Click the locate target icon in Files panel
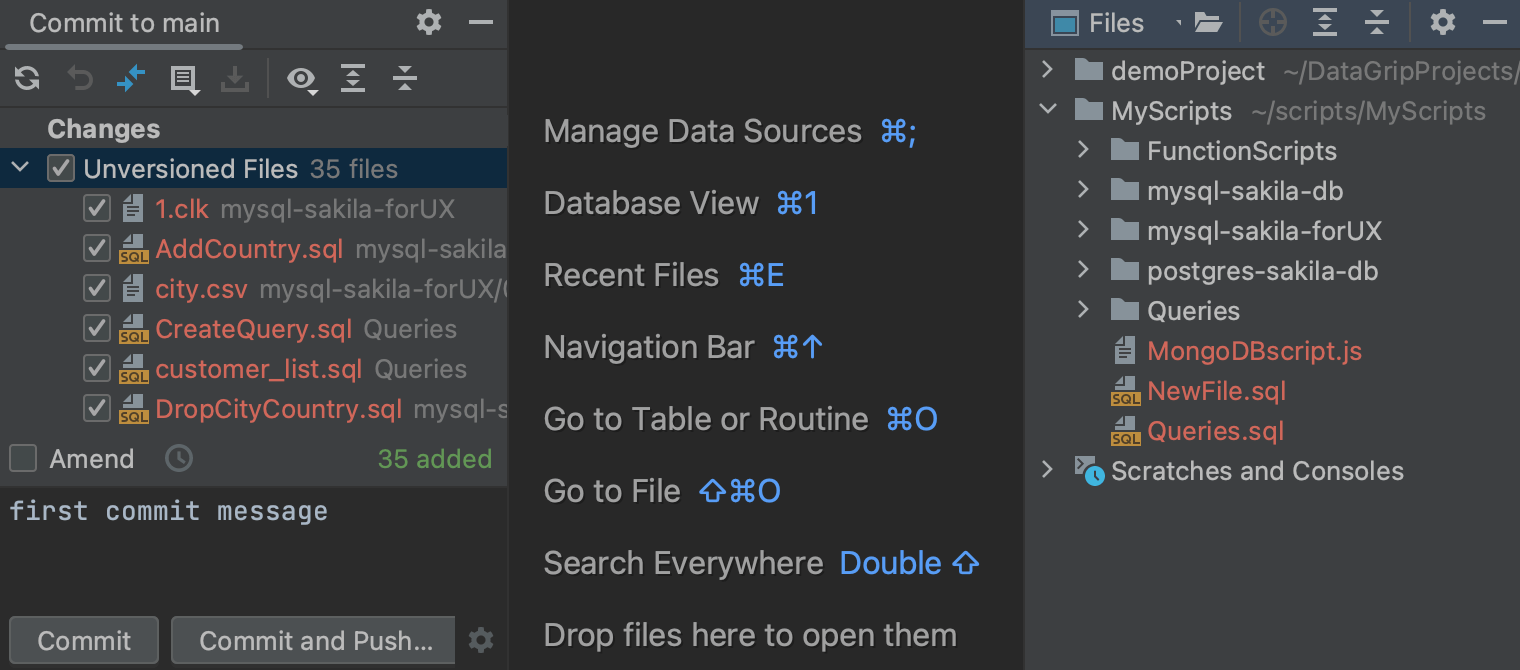1520x670 pixels. click(x=1272, y=23)
